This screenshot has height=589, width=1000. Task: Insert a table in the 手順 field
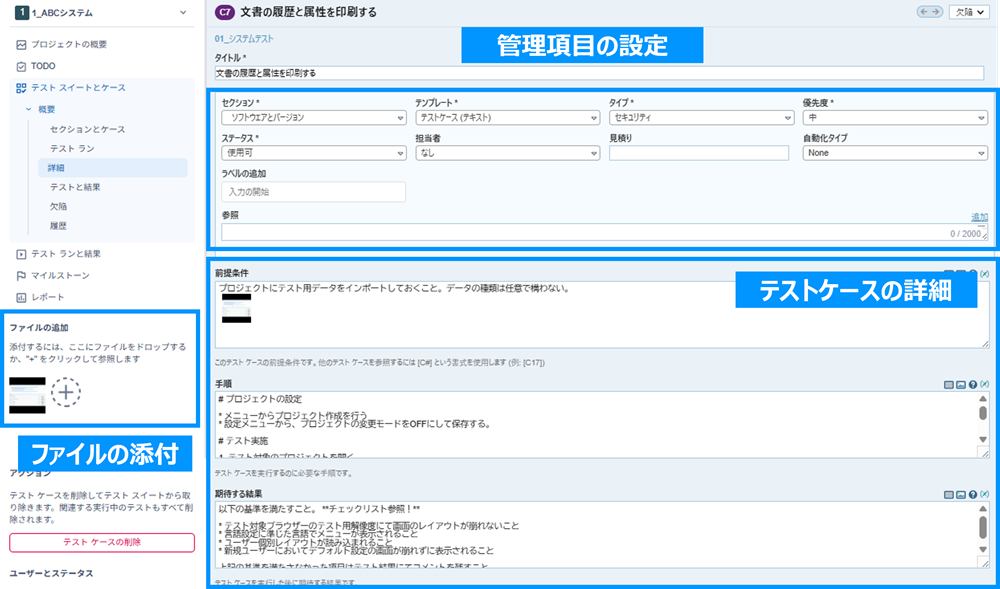pos(949,384)
